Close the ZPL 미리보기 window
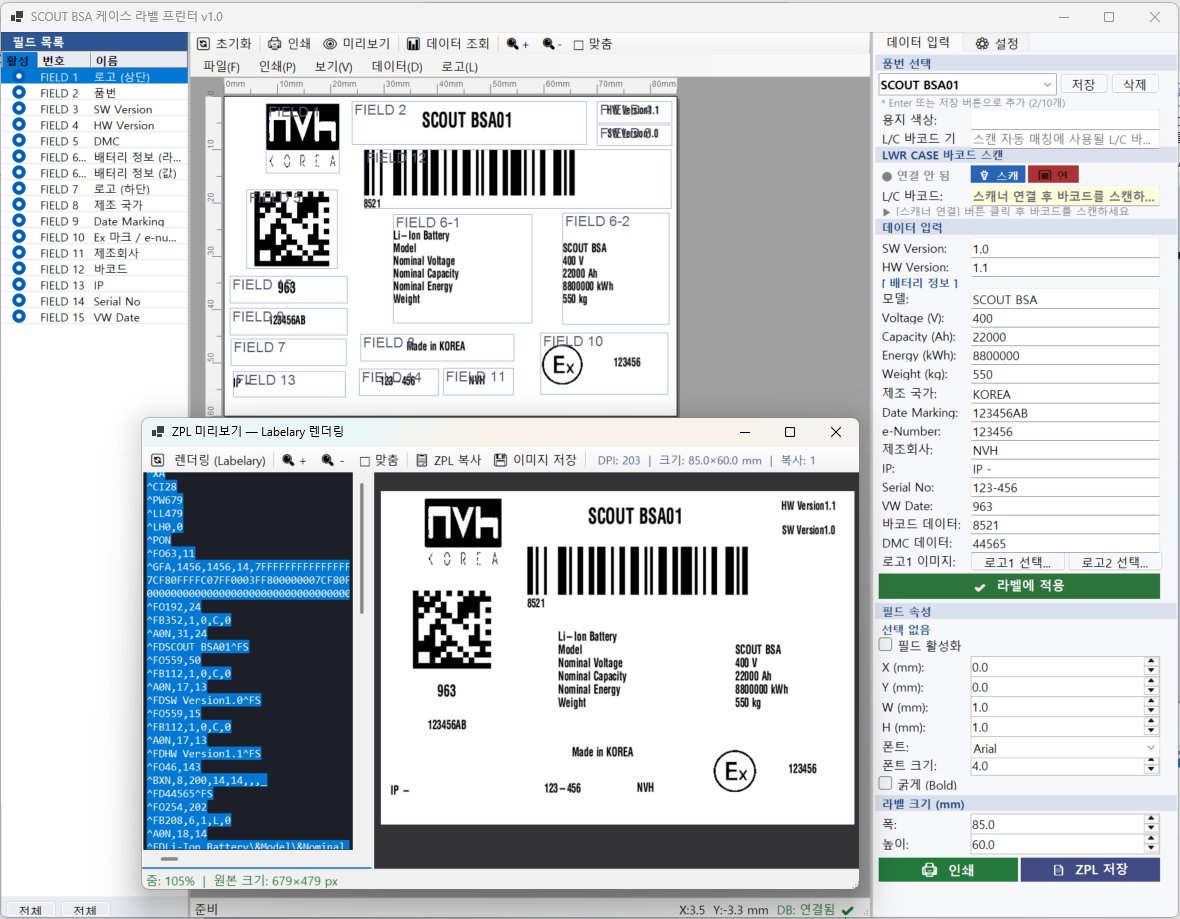 (x=835, y=431)
